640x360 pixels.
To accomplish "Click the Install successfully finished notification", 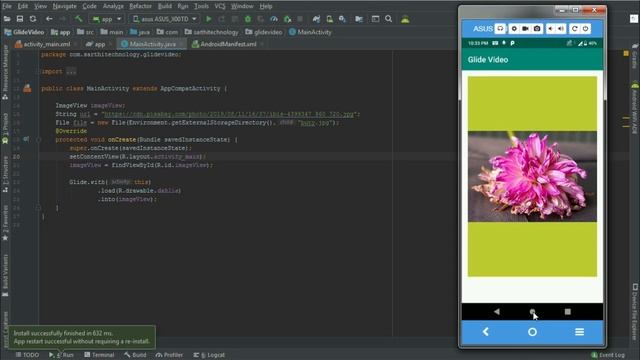I will pyautogui.click(x=82, y=337).
